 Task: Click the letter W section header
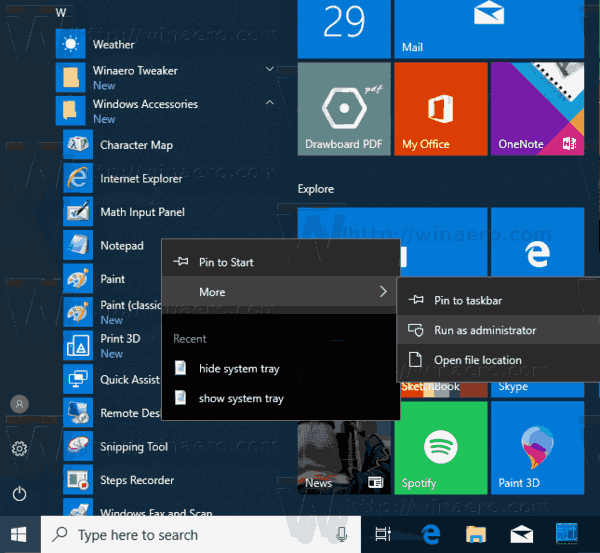61,13
